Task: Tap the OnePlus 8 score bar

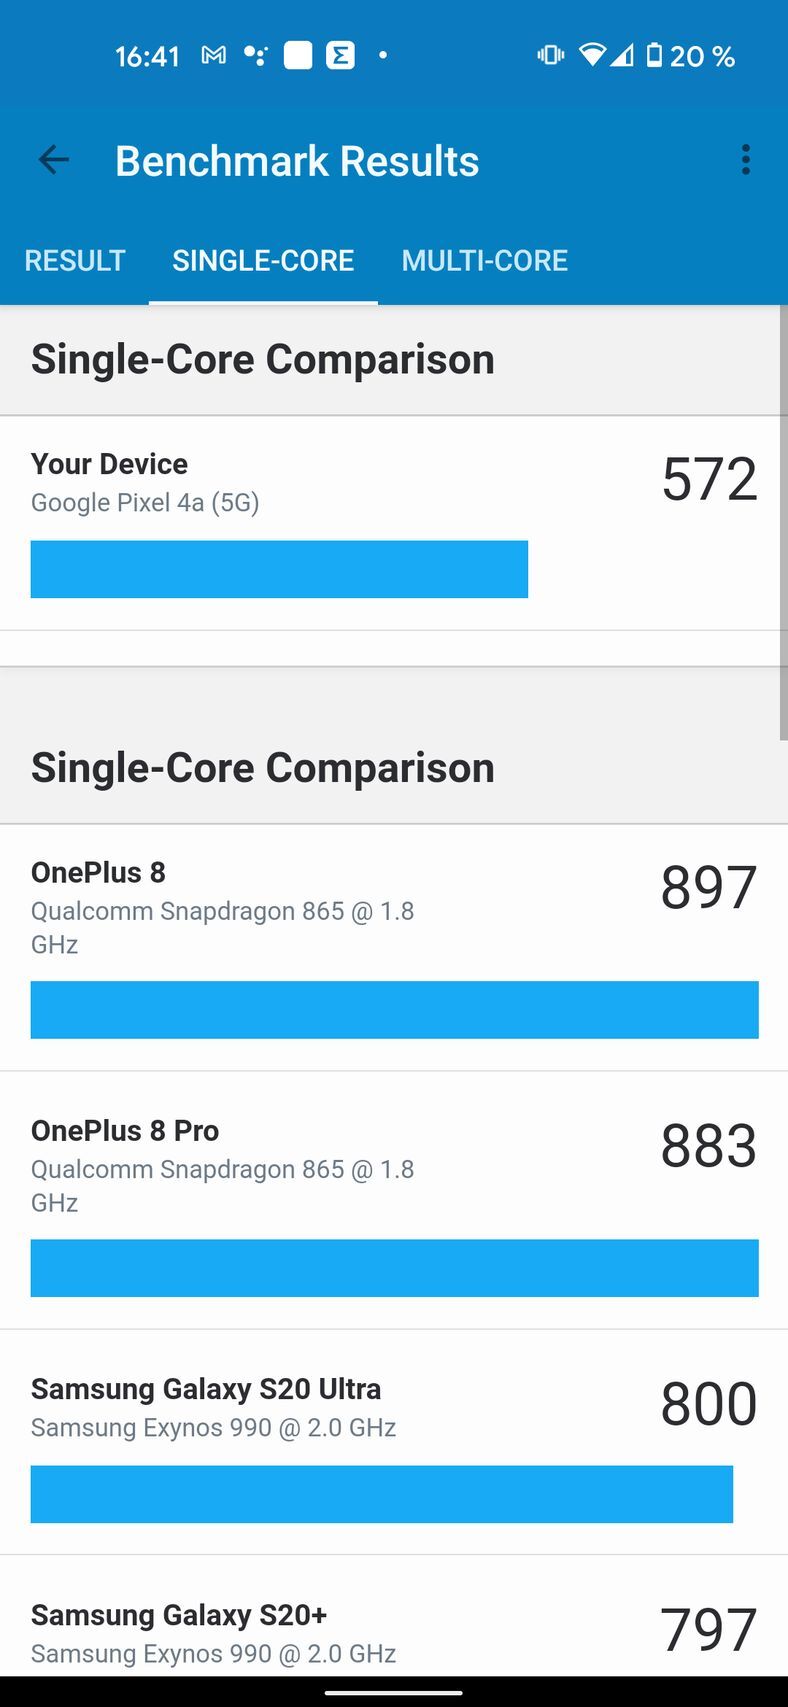Action: 394,1010
